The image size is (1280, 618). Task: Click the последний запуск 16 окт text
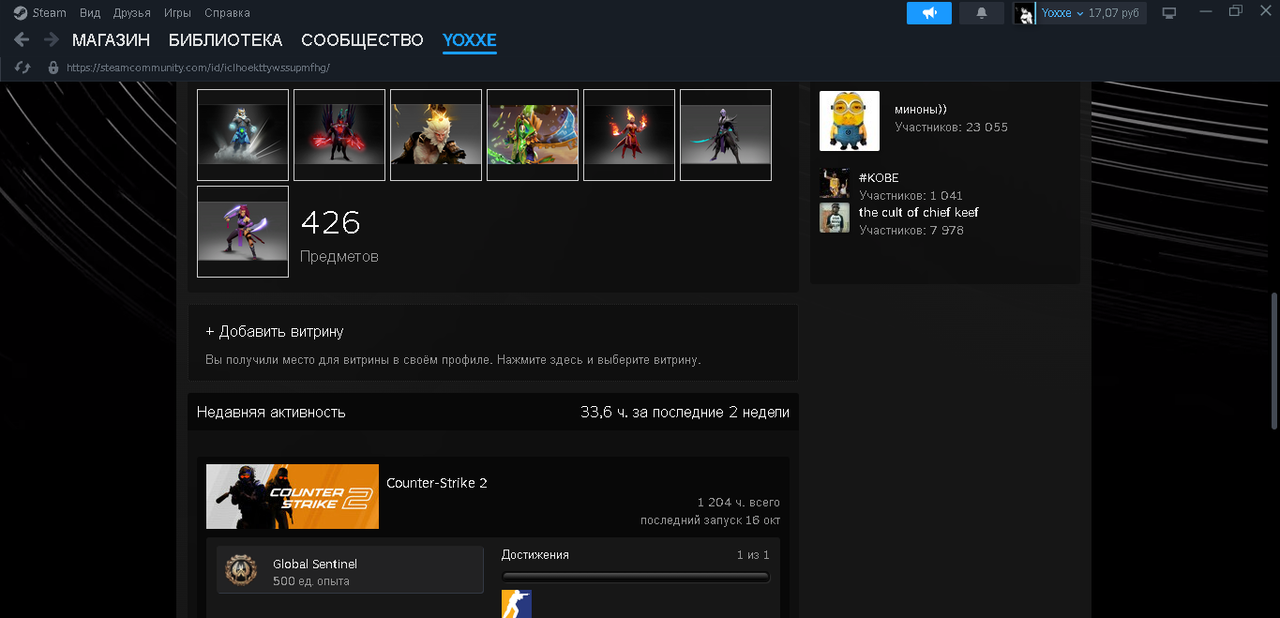711,520
